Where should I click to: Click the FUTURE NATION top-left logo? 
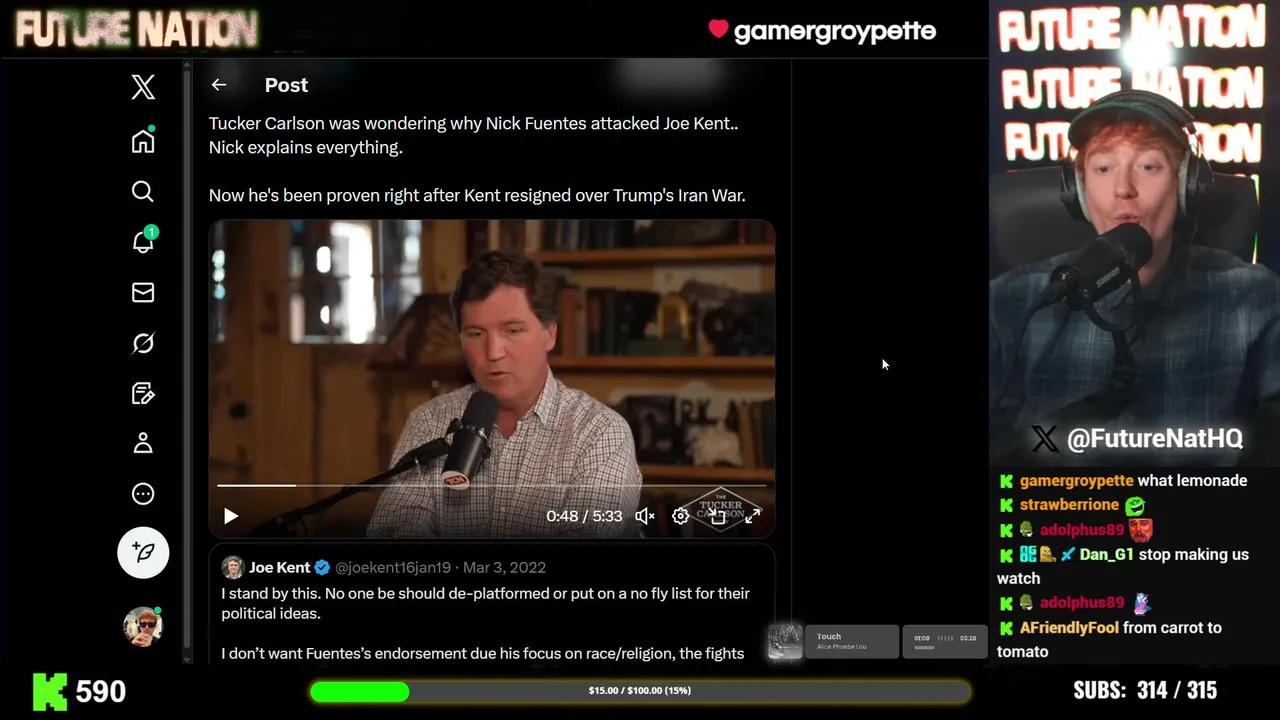click(136, 30)
